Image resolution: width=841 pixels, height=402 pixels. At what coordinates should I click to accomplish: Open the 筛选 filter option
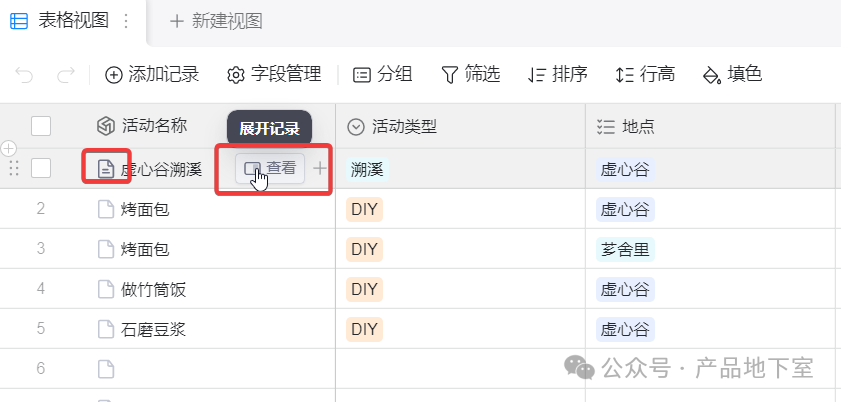(470, 74)
